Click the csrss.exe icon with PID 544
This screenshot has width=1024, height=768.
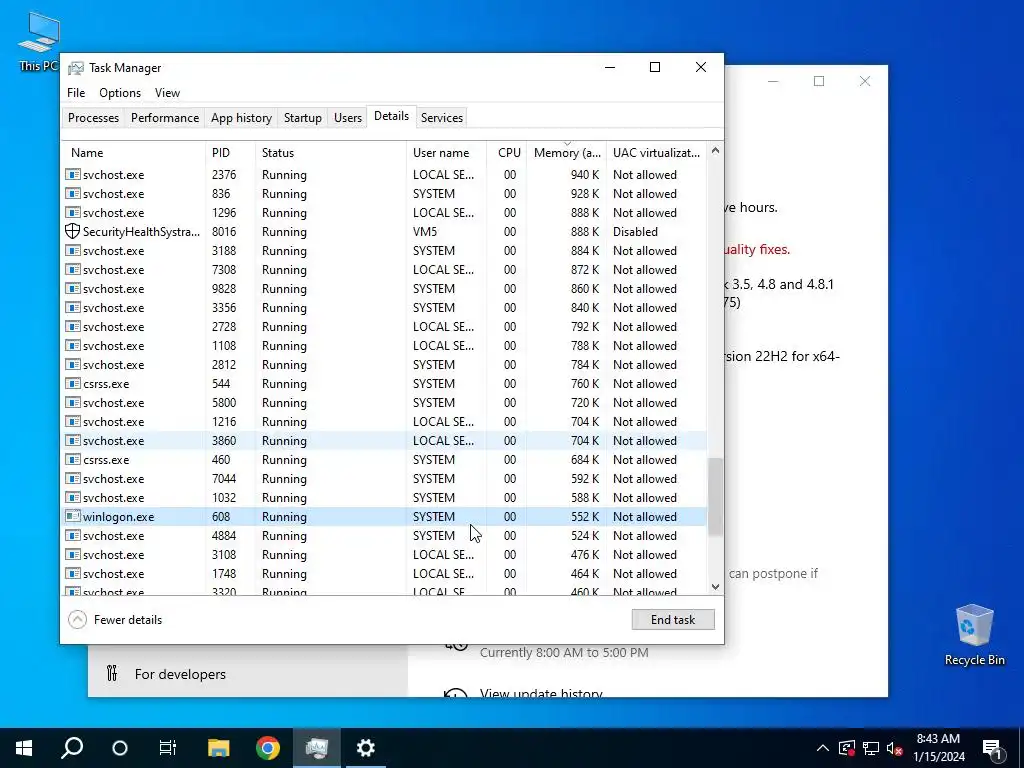click(72, 383)
